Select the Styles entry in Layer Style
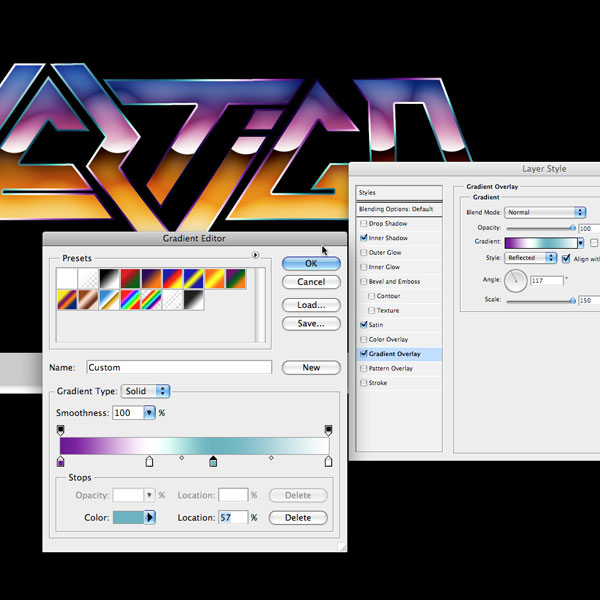 399,192
